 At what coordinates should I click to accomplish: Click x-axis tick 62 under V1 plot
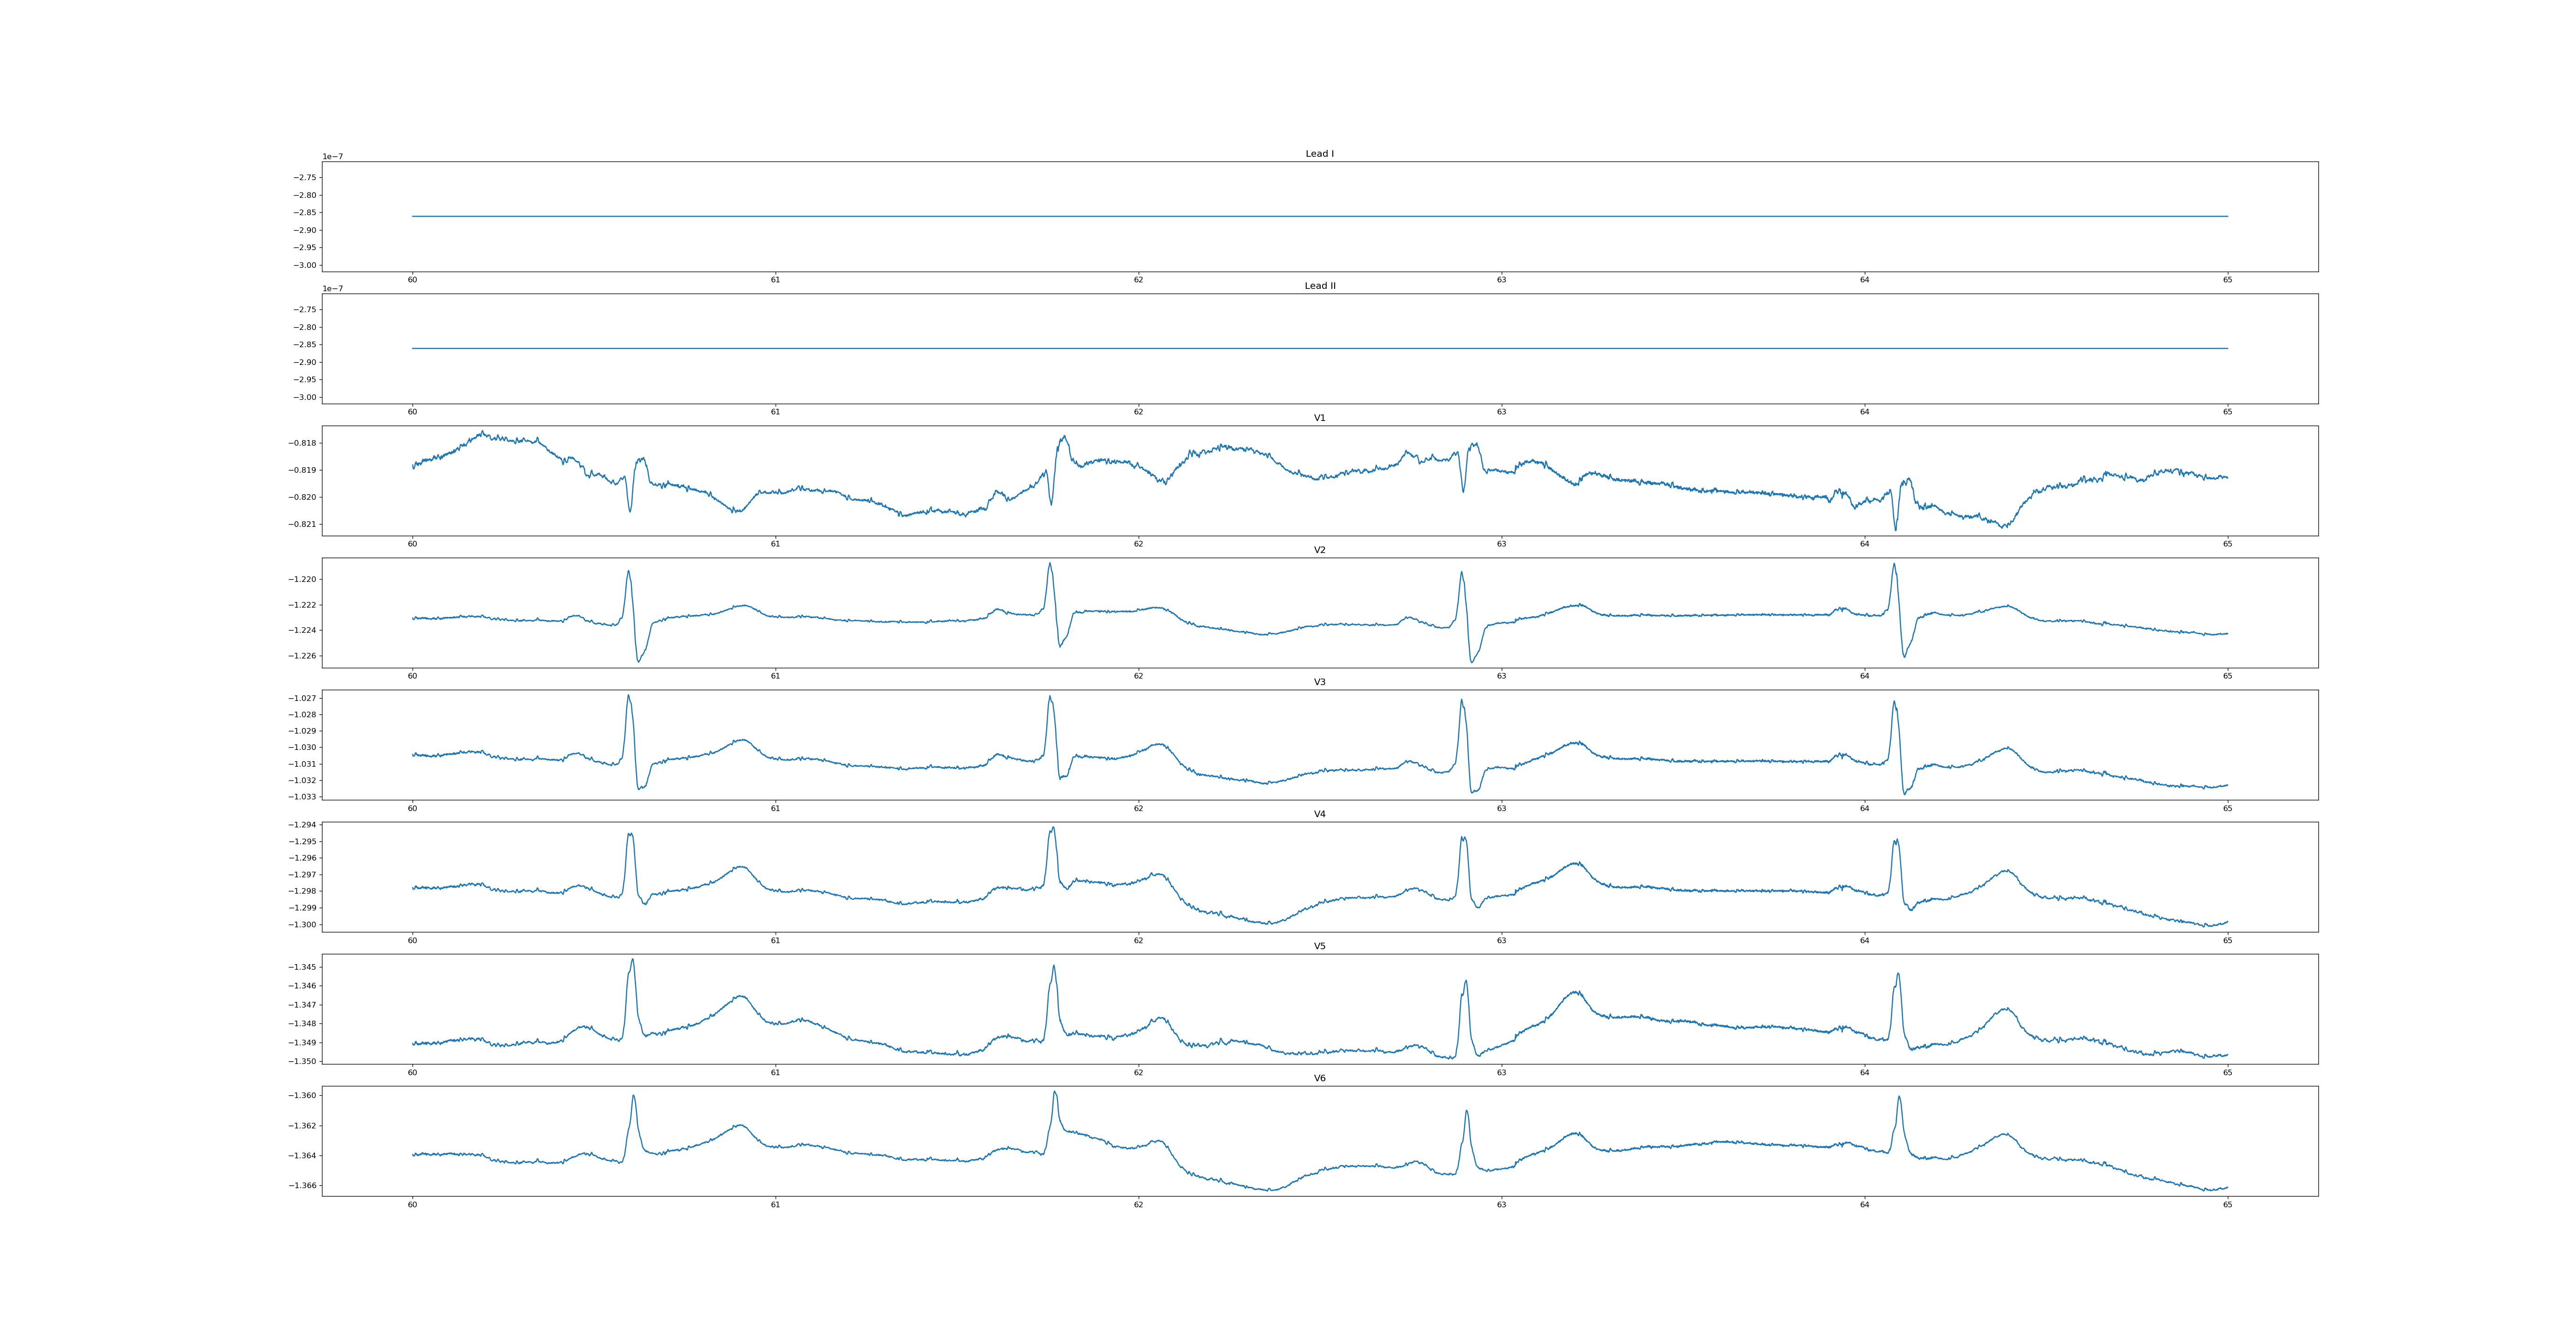coord(1138,544)
